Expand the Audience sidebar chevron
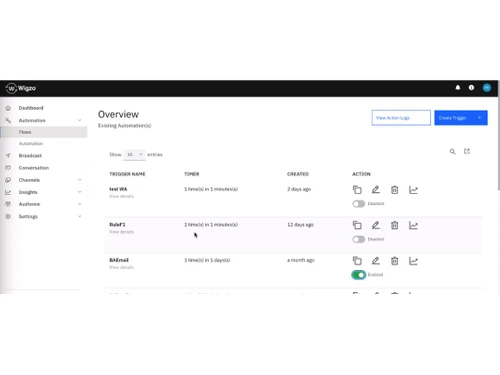 79,204
